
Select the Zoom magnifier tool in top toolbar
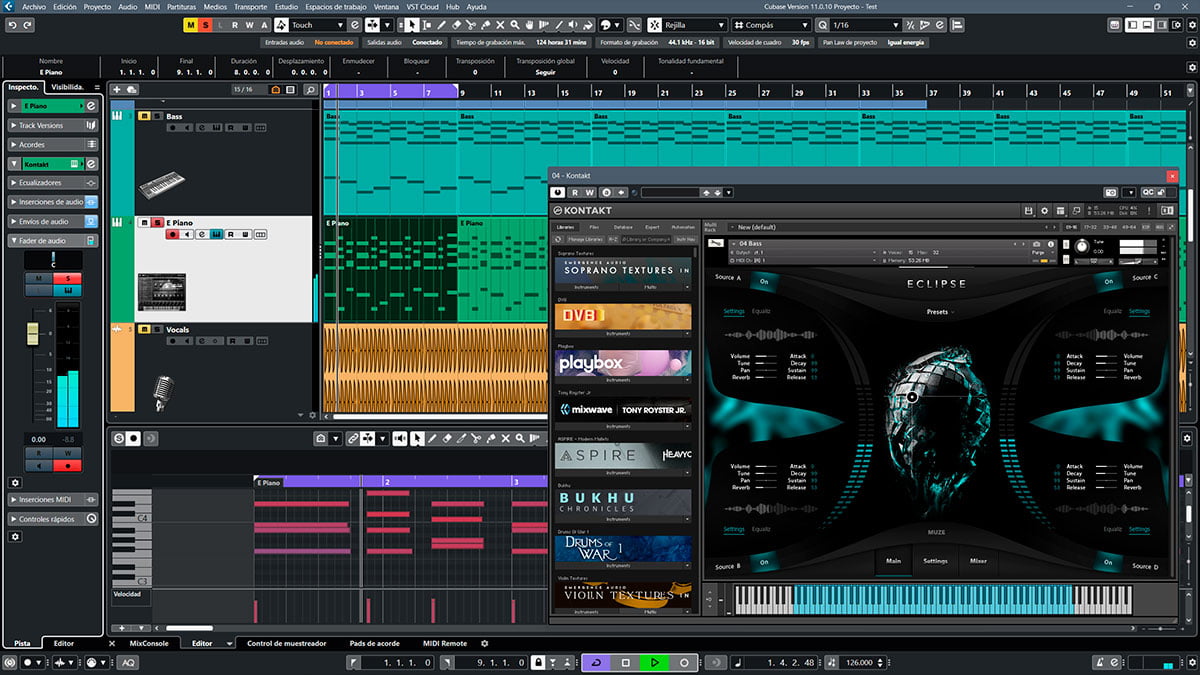coord(515,24)
